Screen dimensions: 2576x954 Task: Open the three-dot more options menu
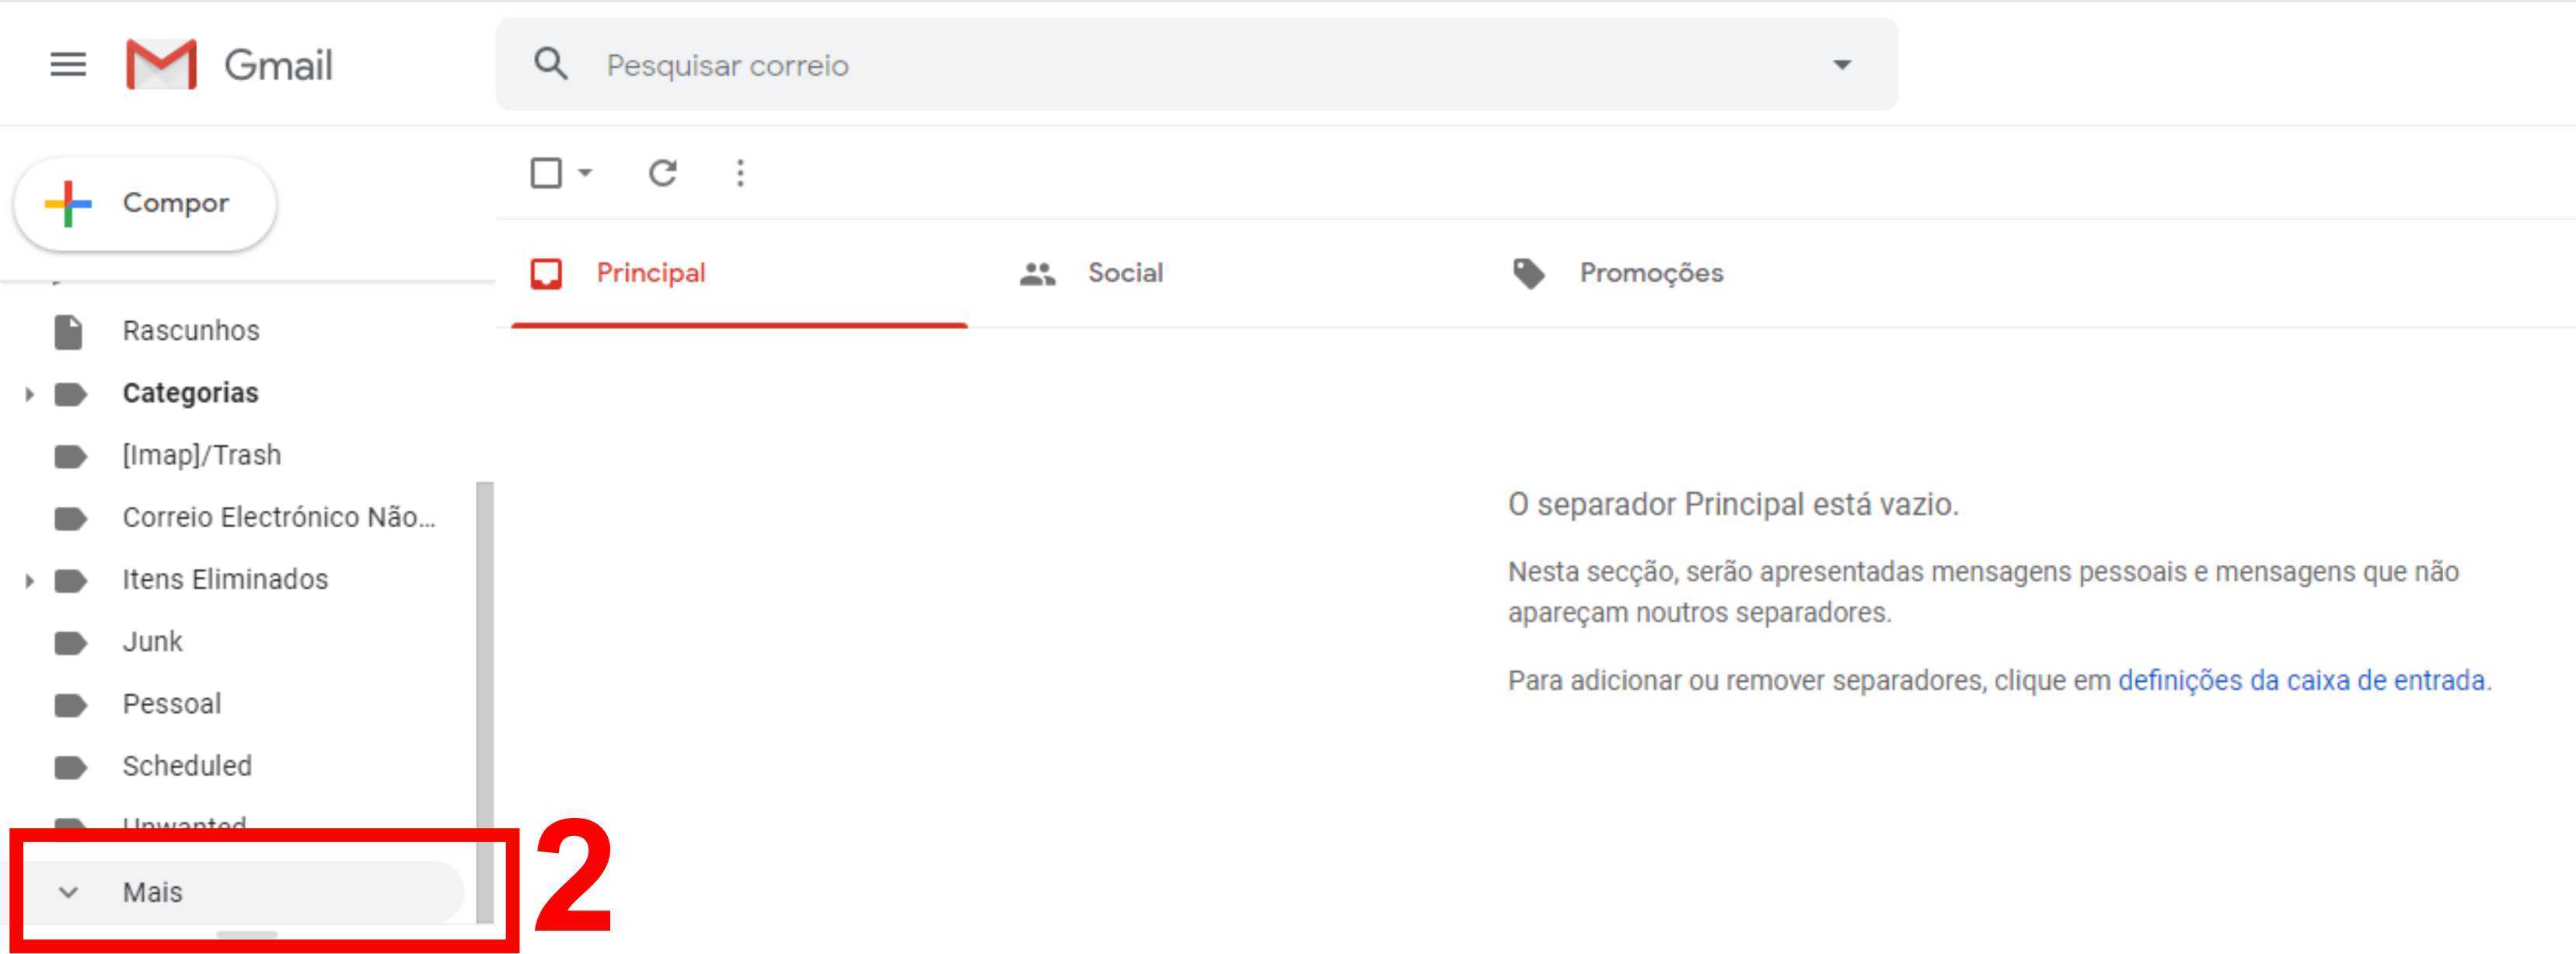(740, 173)
